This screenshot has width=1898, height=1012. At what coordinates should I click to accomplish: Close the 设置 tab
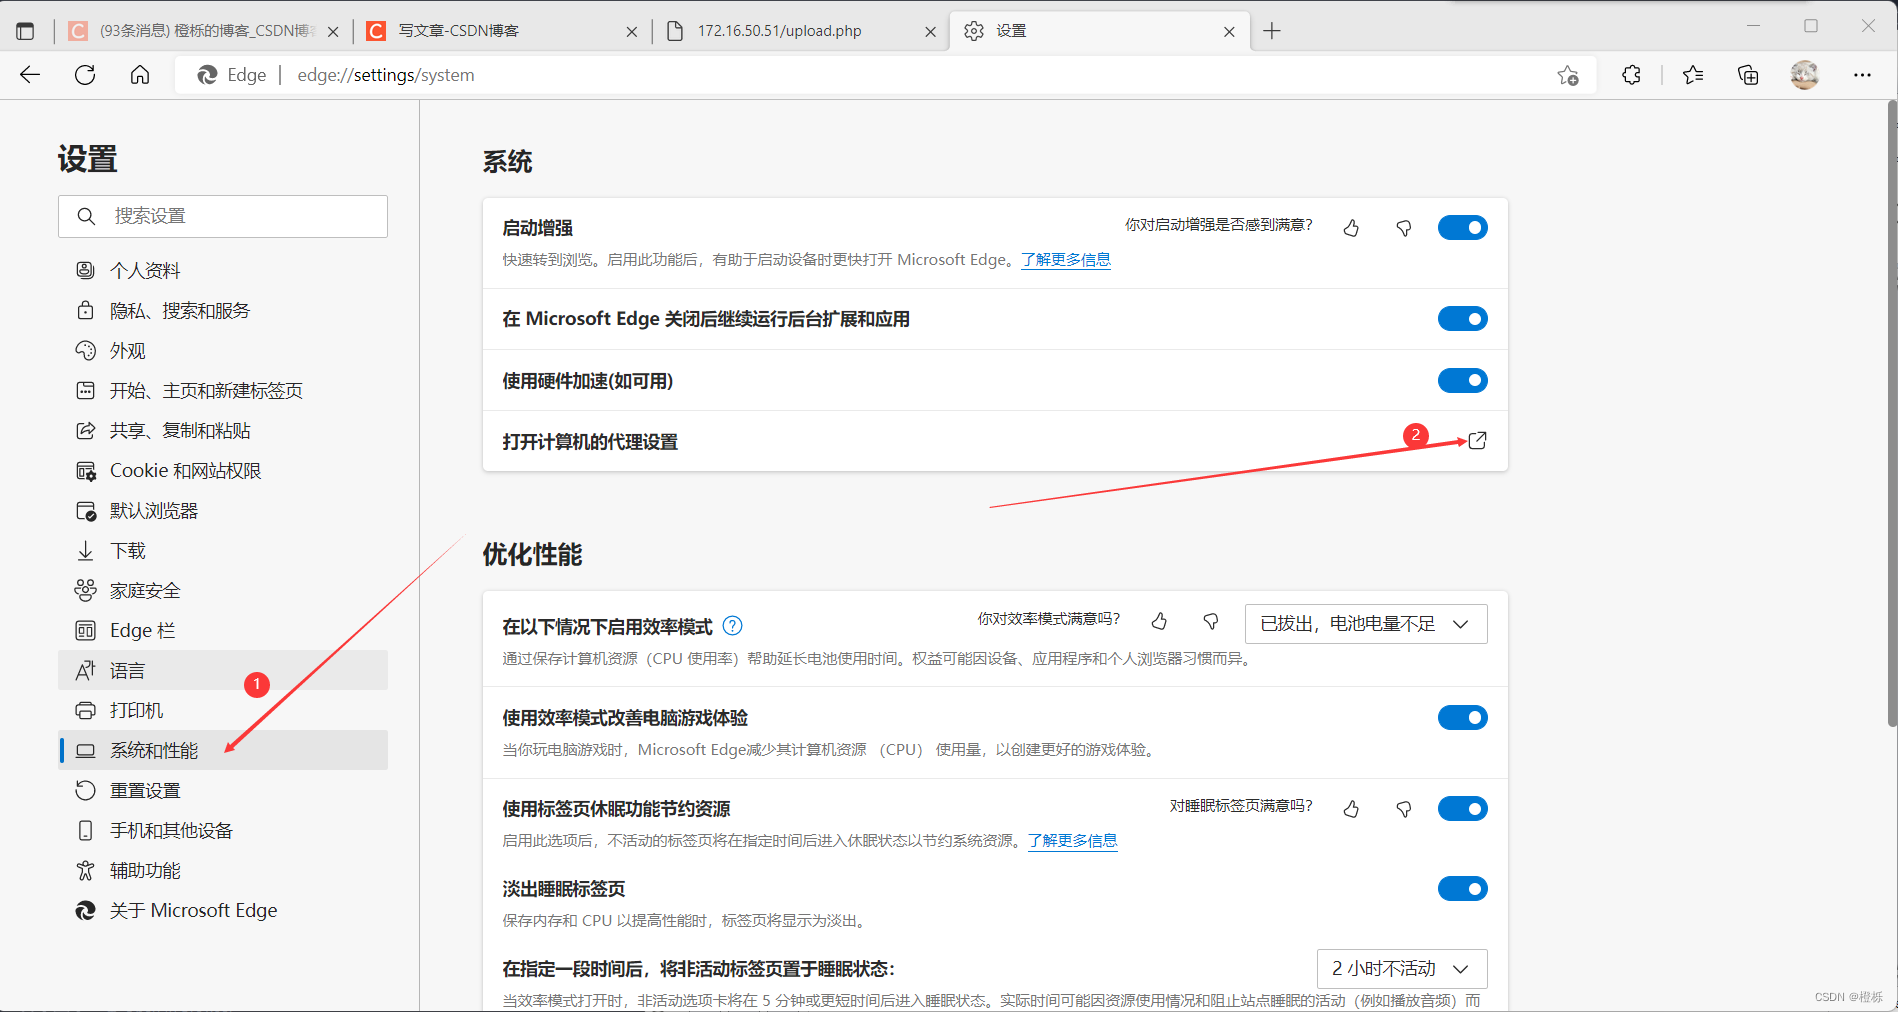click(1229, 32)
